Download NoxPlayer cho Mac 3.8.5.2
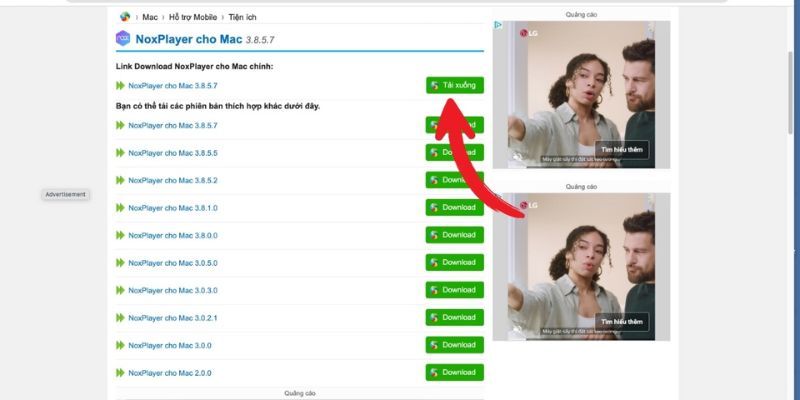 tap(454, 180)
